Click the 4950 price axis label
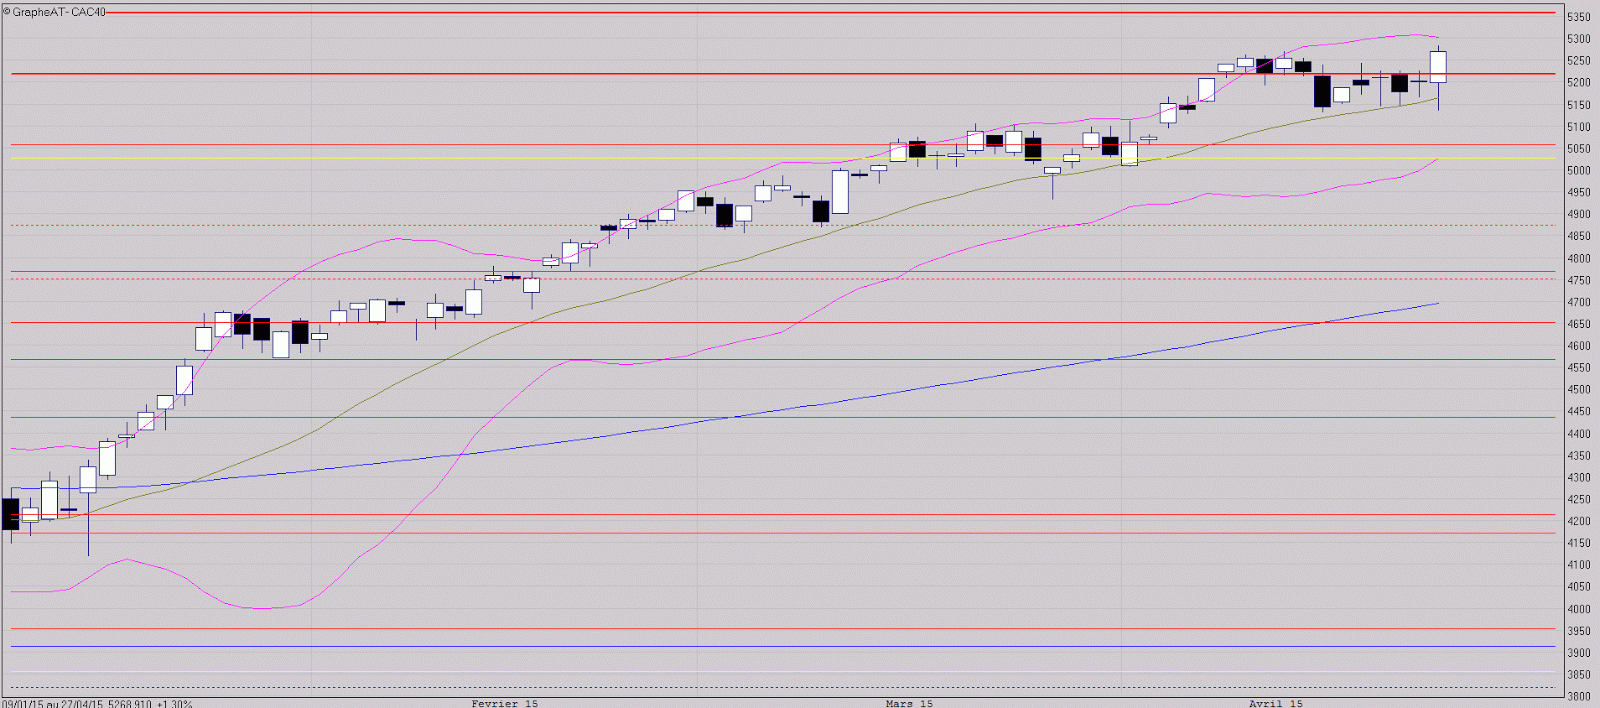The height and width of the screenshot is (708, 1600). [1578, 192]
